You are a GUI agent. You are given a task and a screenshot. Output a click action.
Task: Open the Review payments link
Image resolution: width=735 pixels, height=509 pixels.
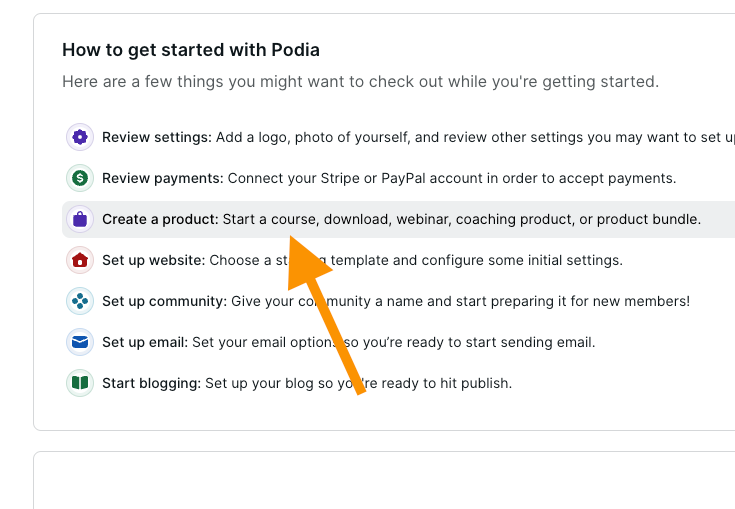point(162,178)
